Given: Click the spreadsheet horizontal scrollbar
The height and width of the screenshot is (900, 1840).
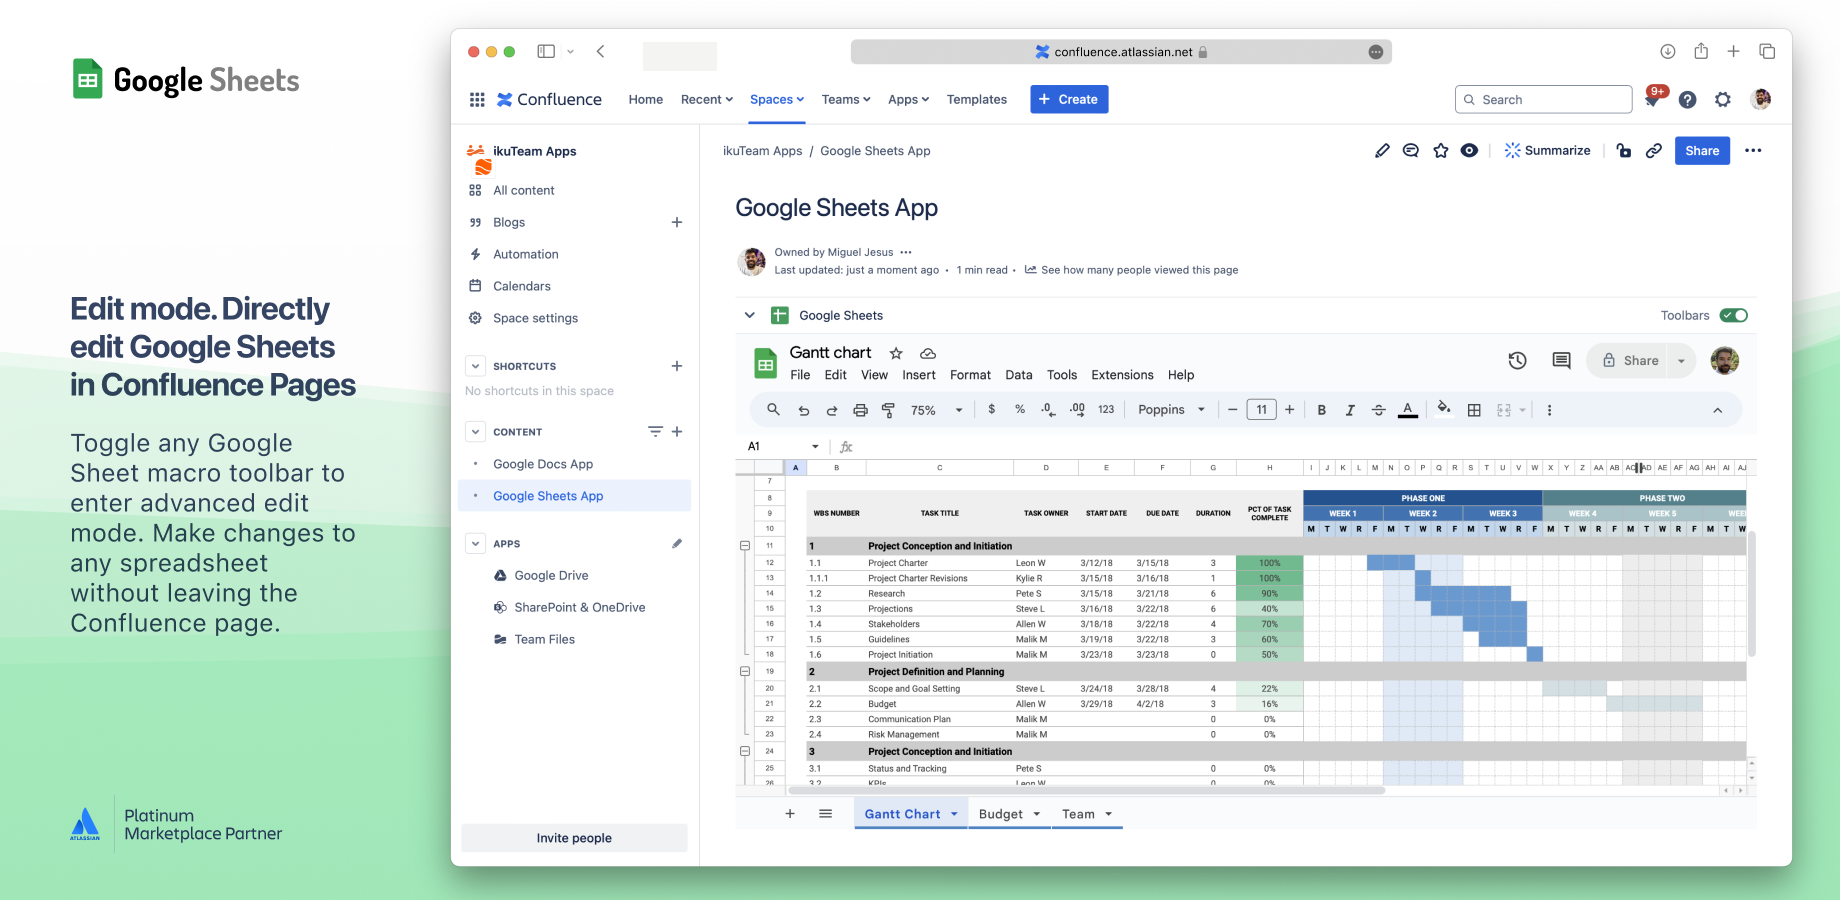Looking at the screenshot, I should (x=1086, y=790).
